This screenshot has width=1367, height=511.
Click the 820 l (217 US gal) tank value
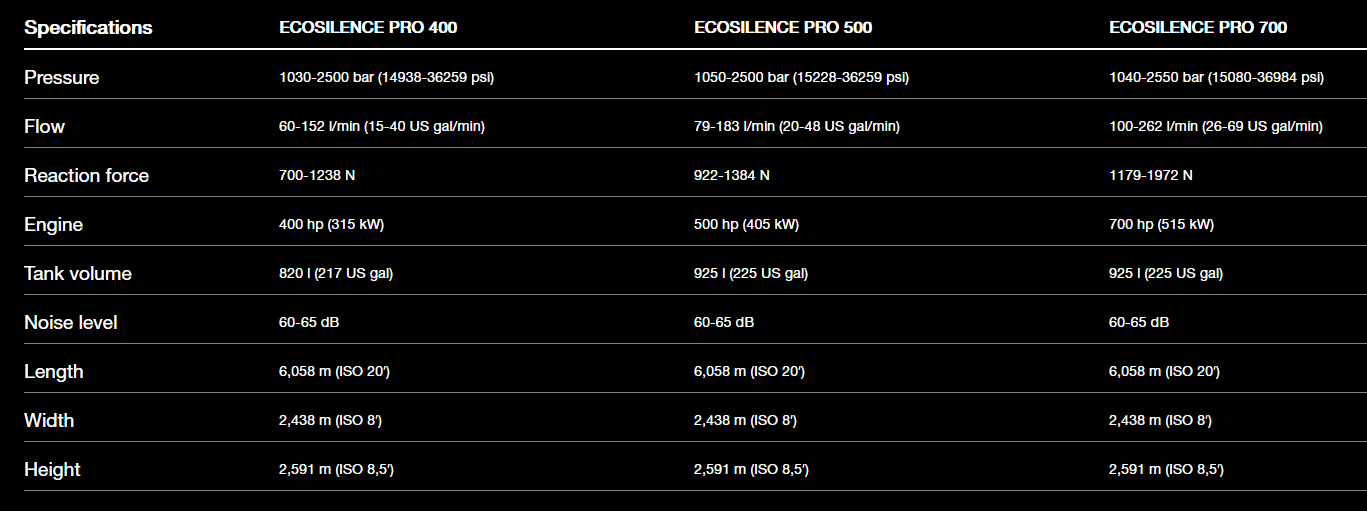point(335,274)
